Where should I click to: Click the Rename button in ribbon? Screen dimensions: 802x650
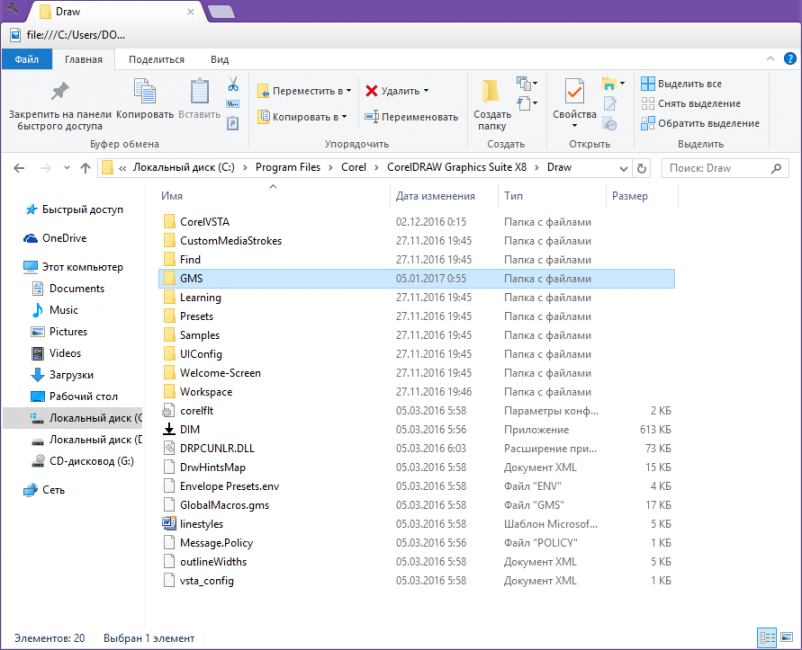point(411,117)
